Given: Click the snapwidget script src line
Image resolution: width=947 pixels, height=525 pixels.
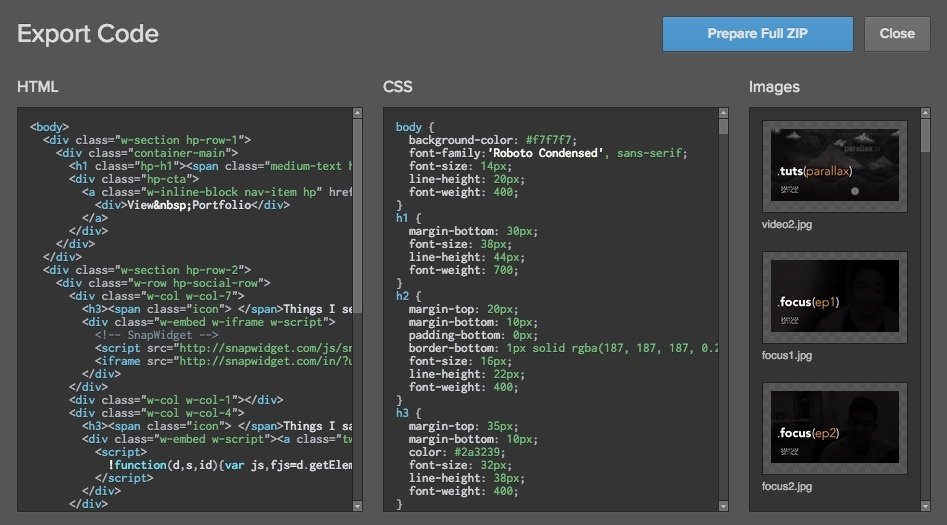Looking at the screenshot, I should [x=223, y=349].
